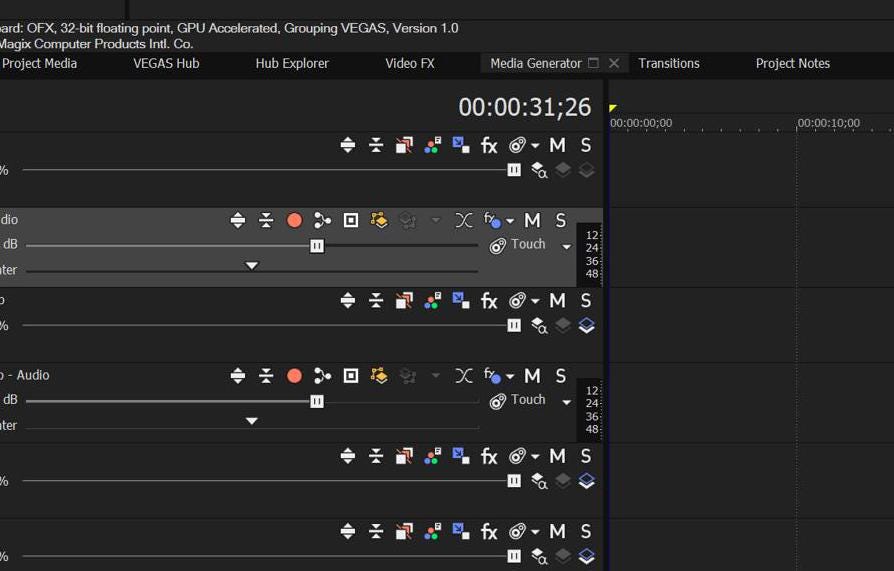The height and width of the screenshot is (571, 894).
Task: Close the Media Generator tab
Action: pos(614,63)
